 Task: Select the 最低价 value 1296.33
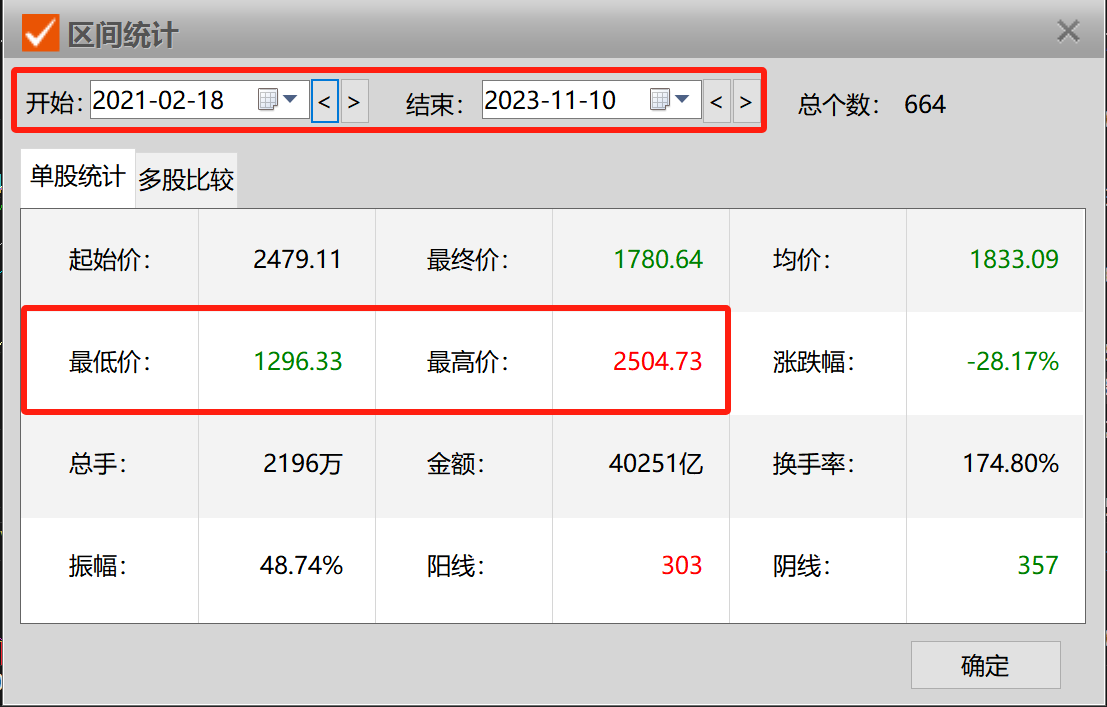click(297, 361)
